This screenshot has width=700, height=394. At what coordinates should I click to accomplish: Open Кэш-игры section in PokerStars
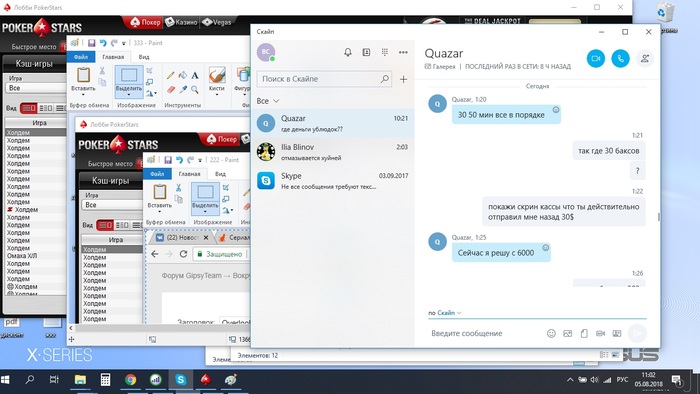tap(34, 64)
